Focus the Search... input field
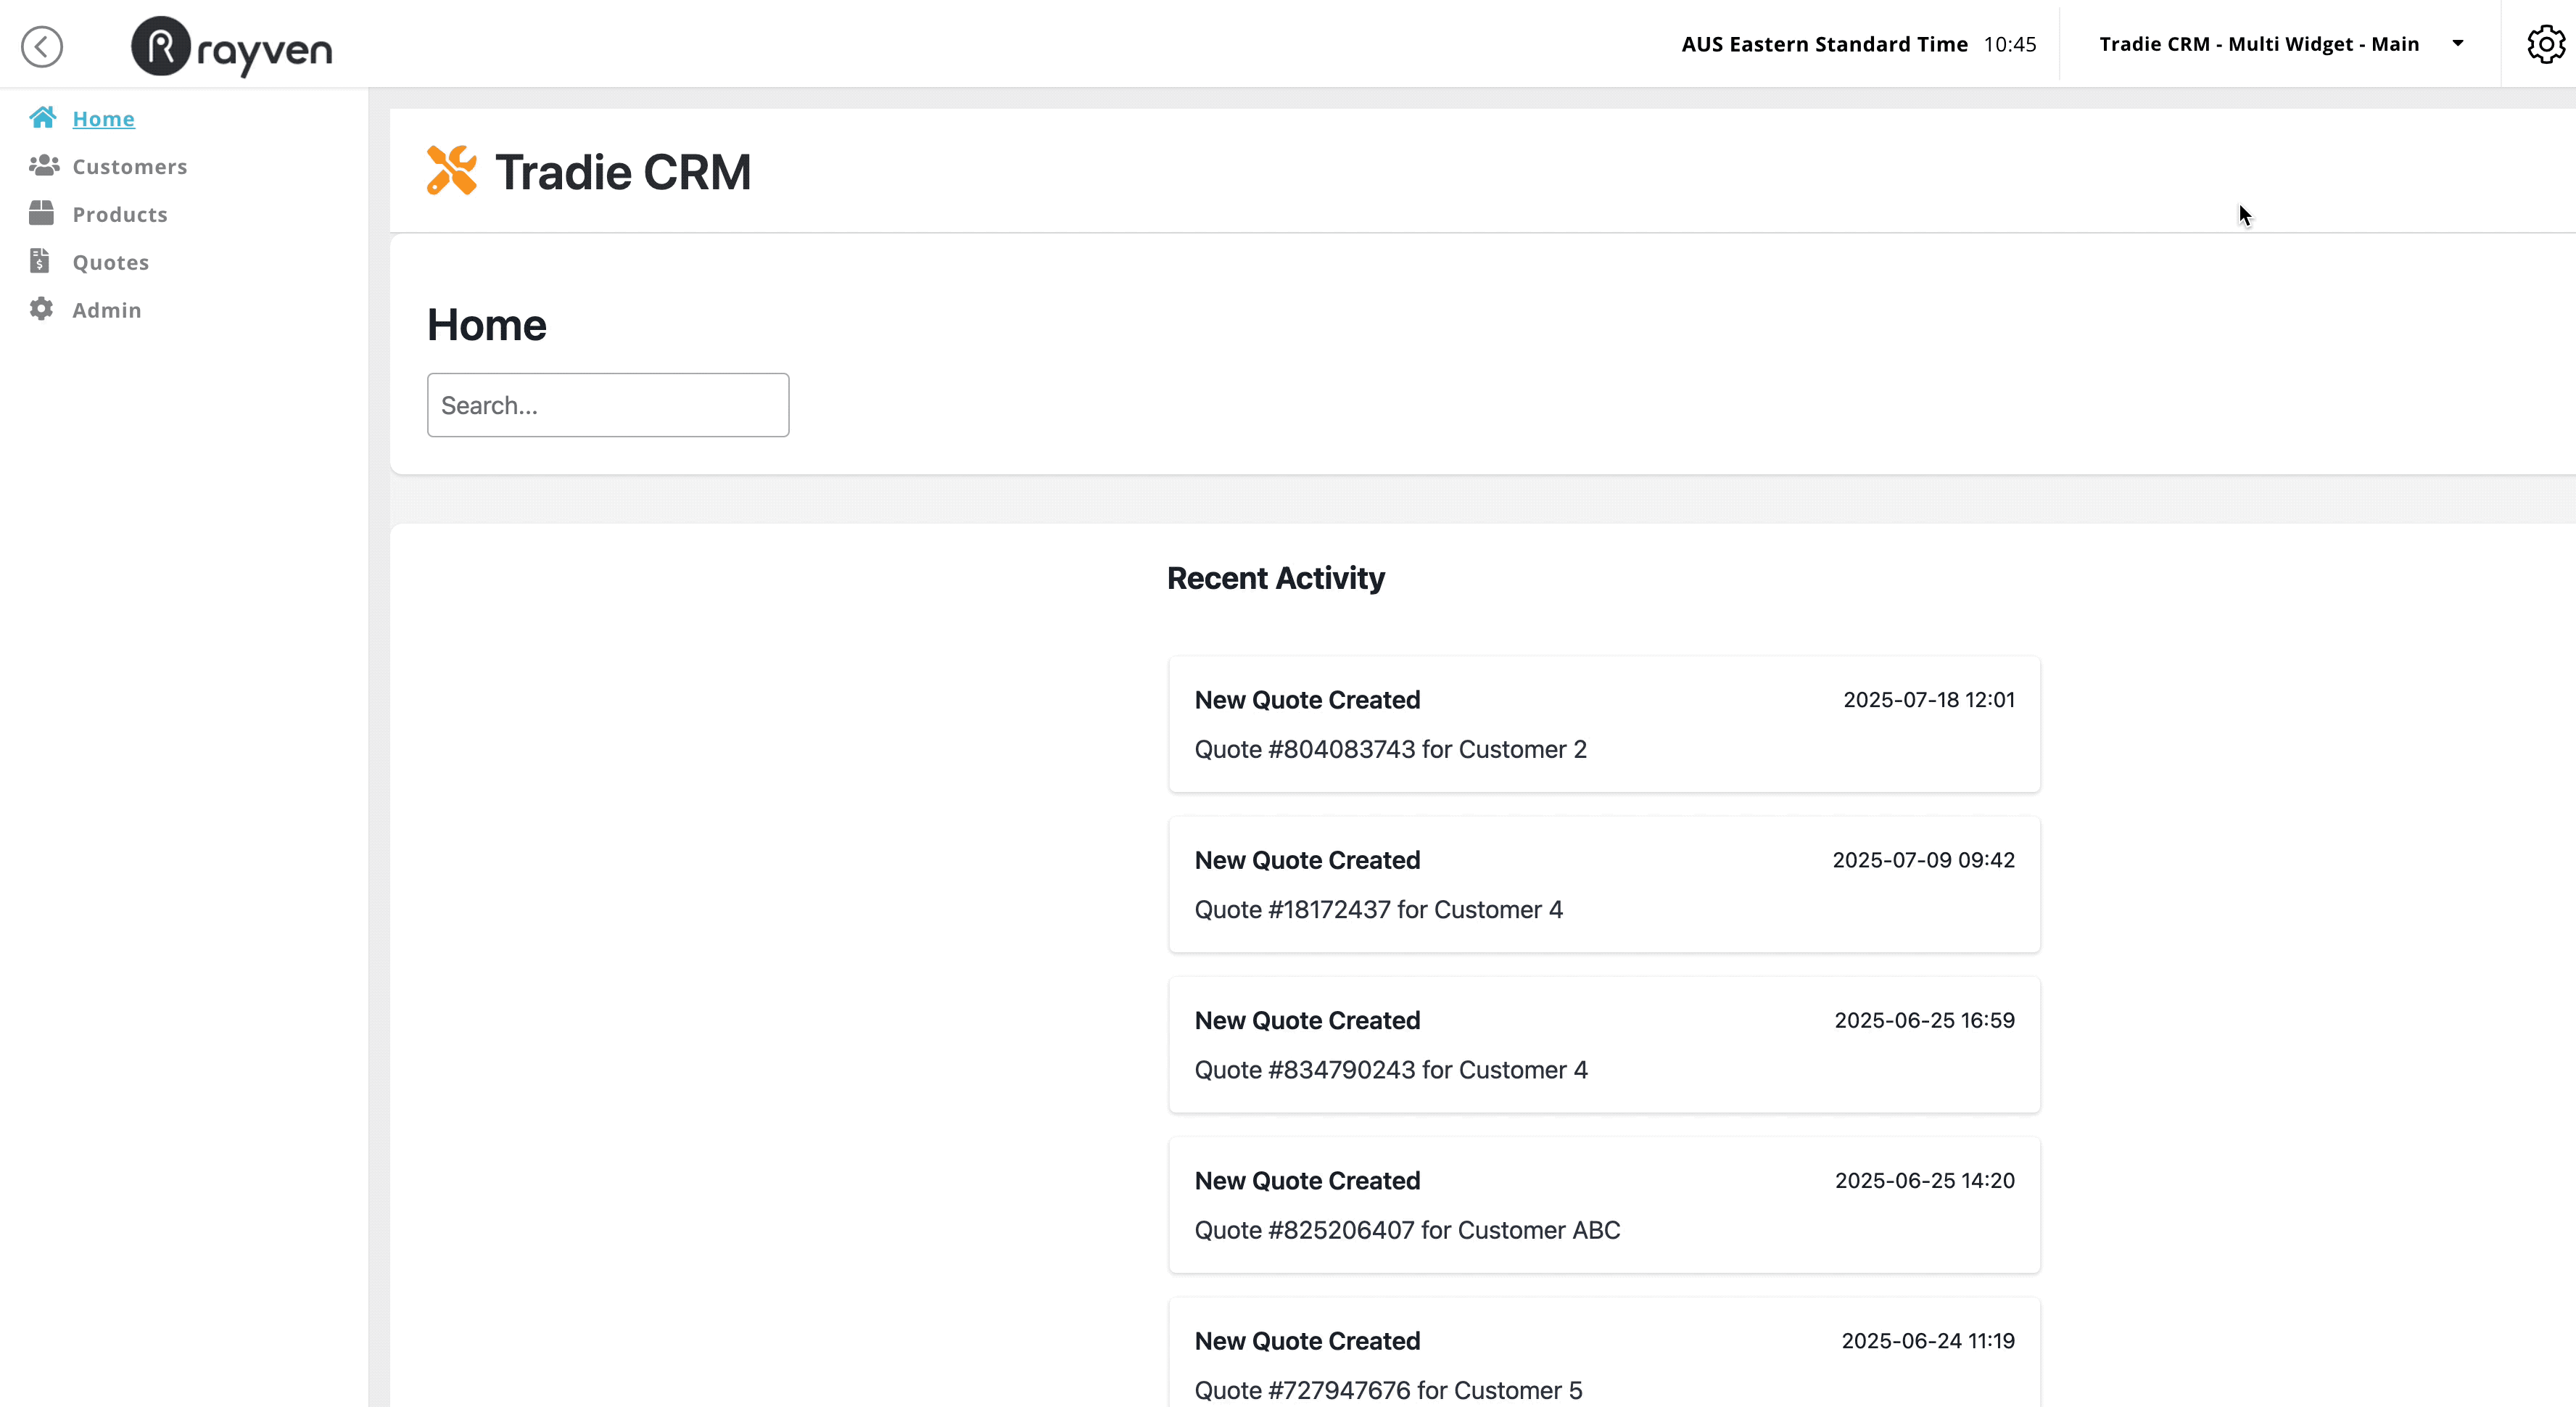The width and height of the screenshot is (2576, 1407). click(608, 405)
